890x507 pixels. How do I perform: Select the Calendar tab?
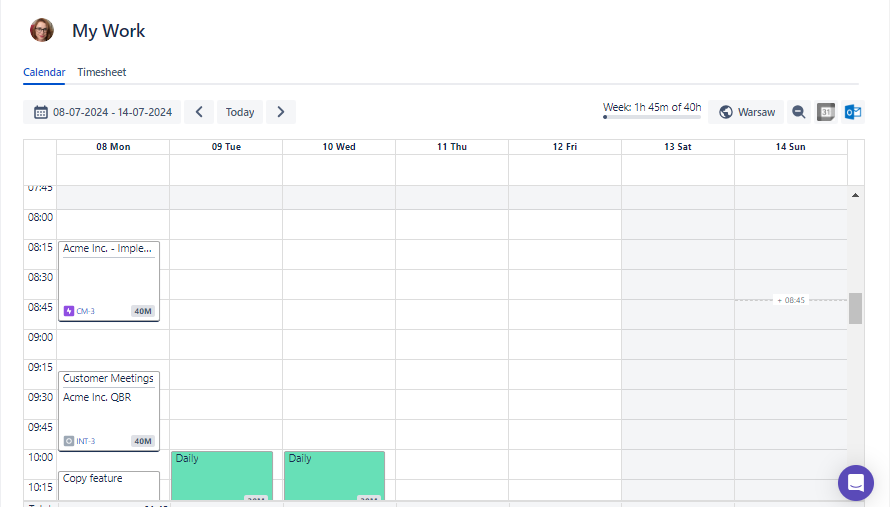point(44,72)
